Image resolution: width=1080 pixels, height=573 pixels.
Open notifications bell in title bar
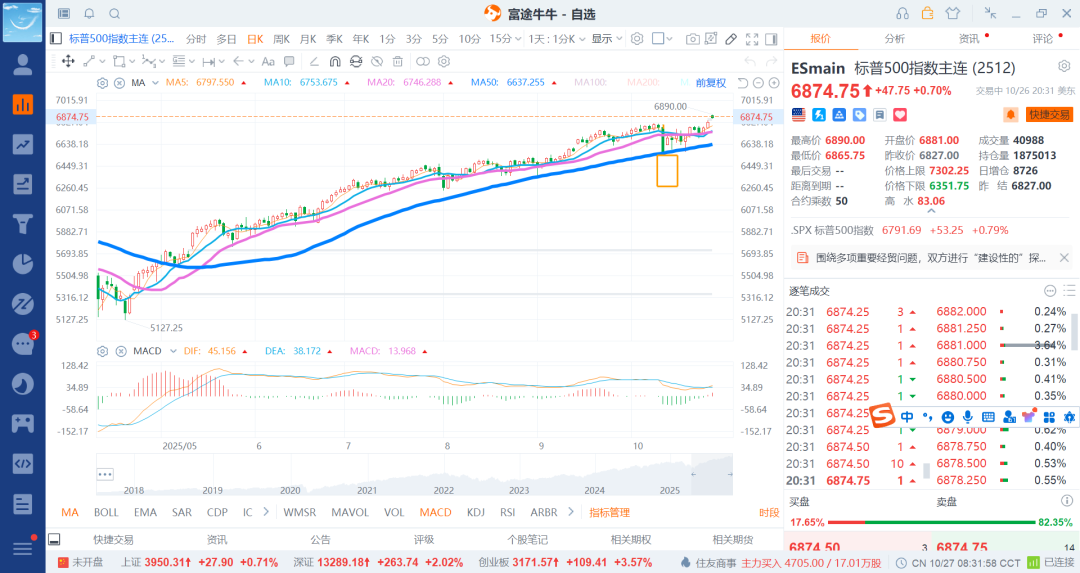(90, 14)
